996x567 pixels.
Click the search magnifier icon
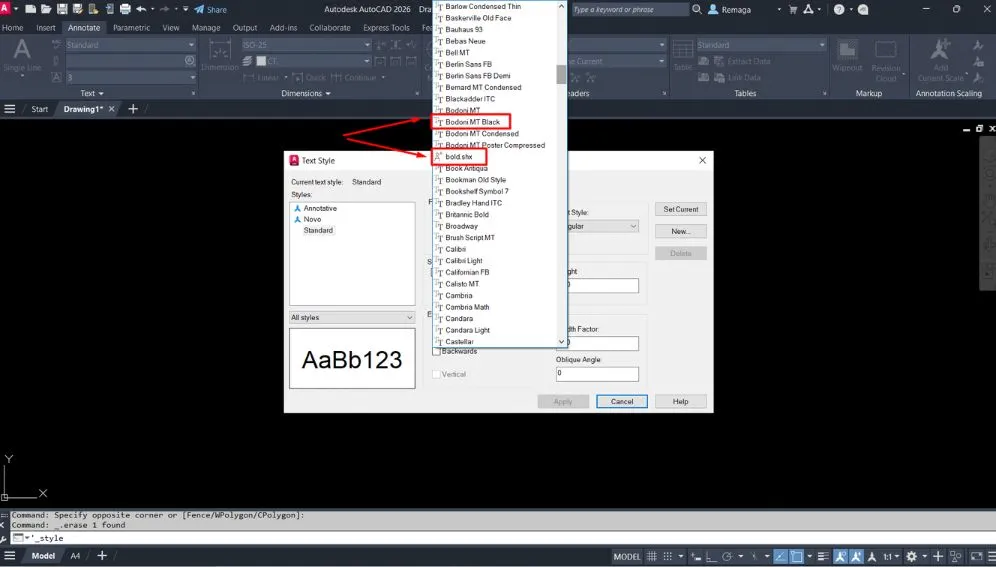click(x=697, y=10)
